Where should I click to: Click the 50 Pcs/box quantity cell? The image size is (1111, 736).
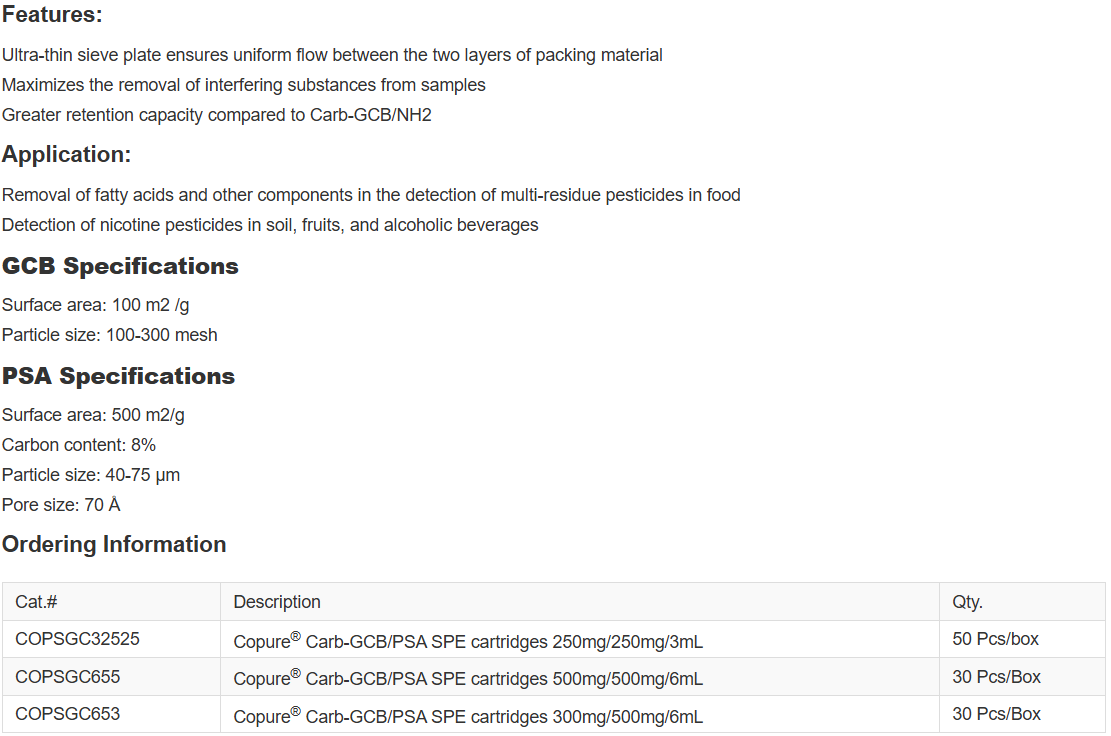[995, 639]
